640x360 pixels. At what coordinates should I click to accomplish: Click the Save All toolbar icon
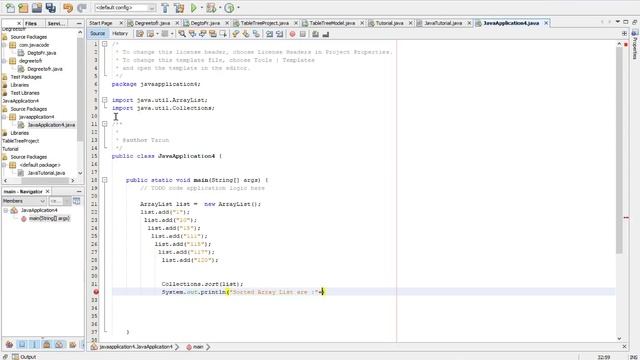pyautogui.click(x=50, y=7)
